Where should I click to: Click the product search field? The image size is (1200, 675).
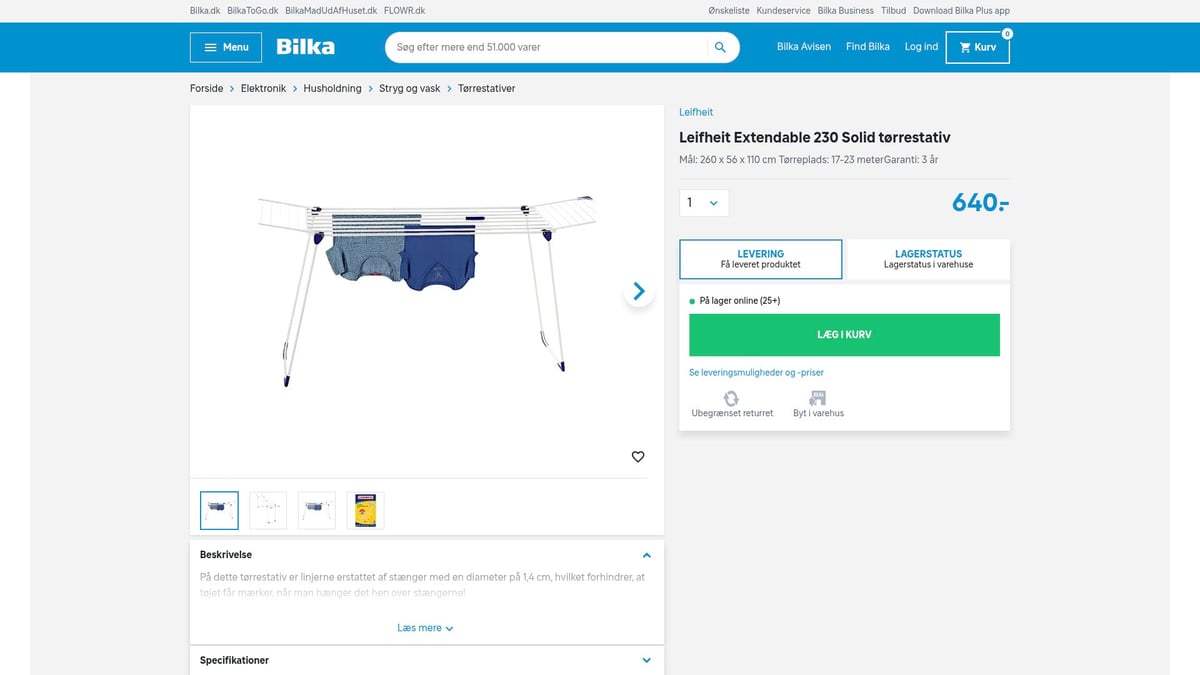(x=548, y=47)
